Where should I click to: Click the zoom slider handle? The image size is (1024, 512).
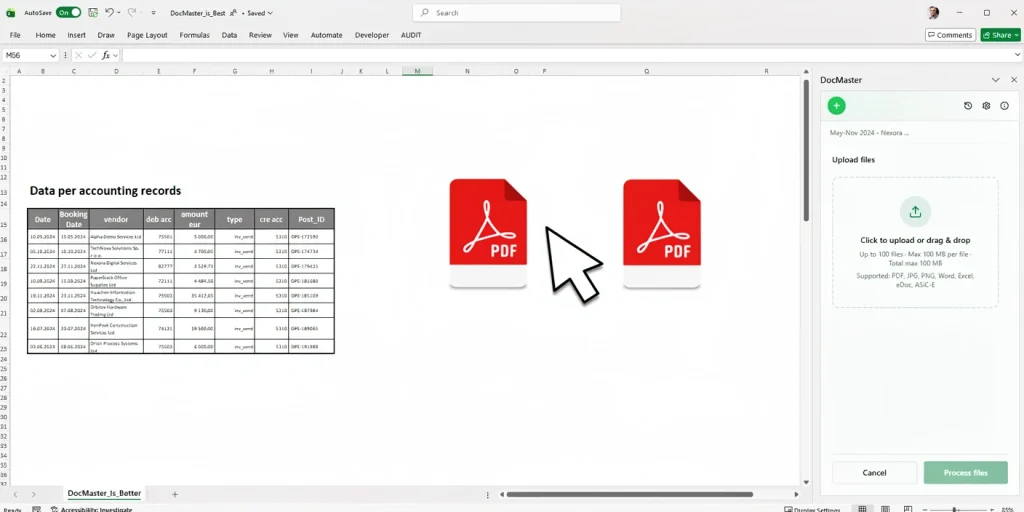955,509
